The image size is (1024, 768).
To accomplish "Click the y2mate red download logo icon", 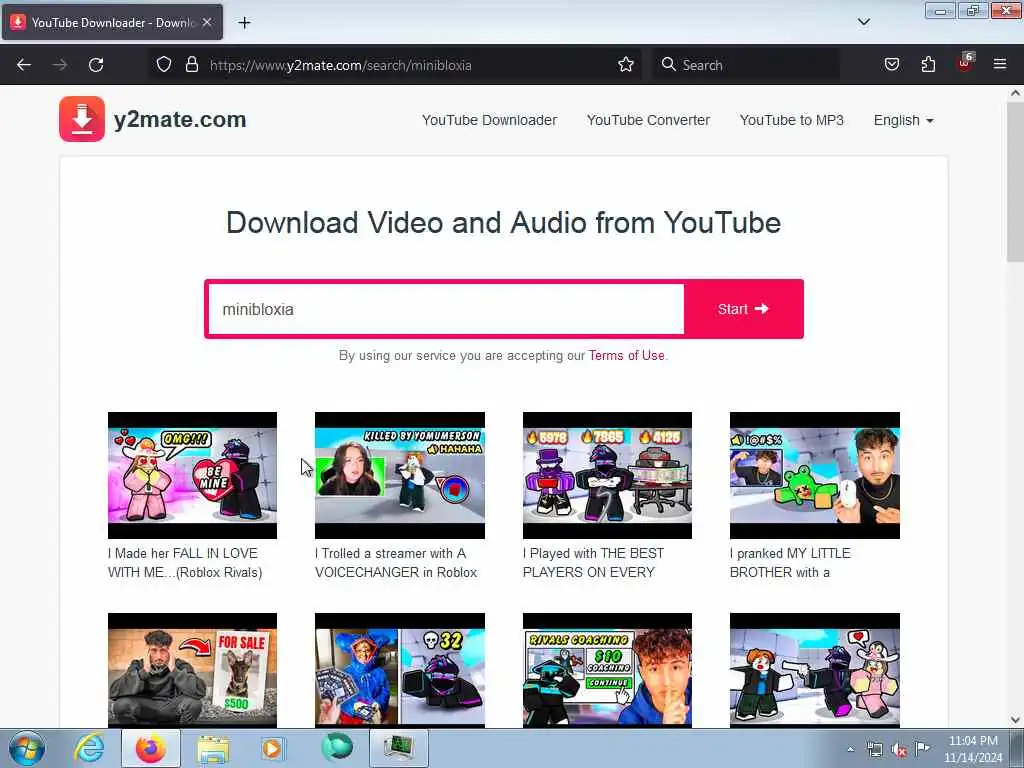I will tap(82, 119).
